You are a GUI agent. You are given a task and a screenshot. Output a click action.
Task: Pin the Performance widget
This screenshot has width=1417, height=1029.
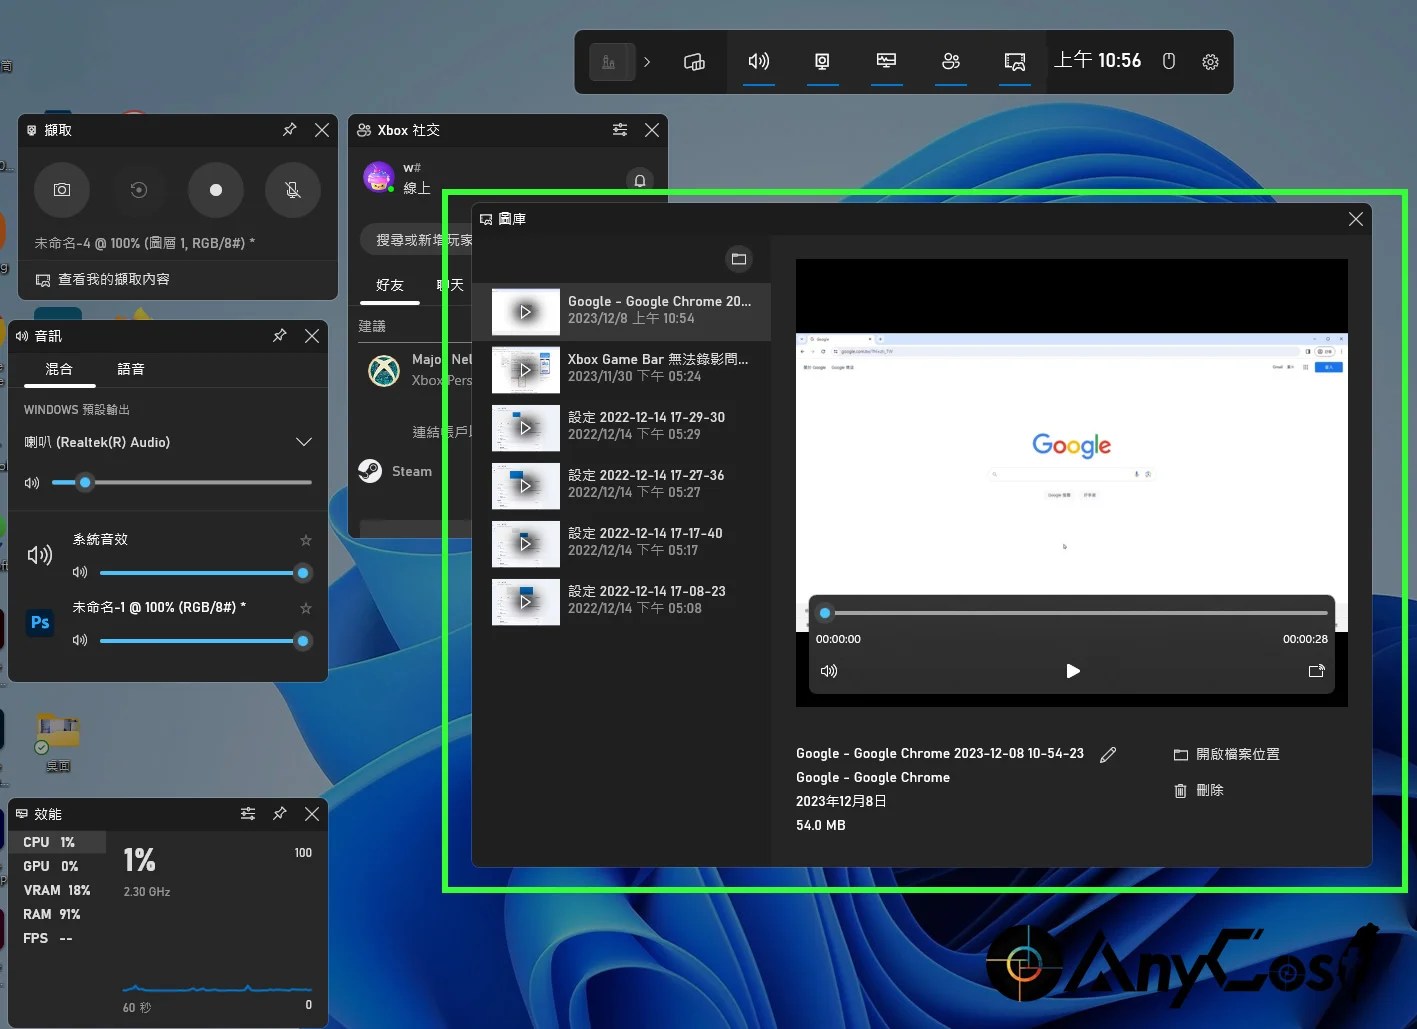(280, 814)
